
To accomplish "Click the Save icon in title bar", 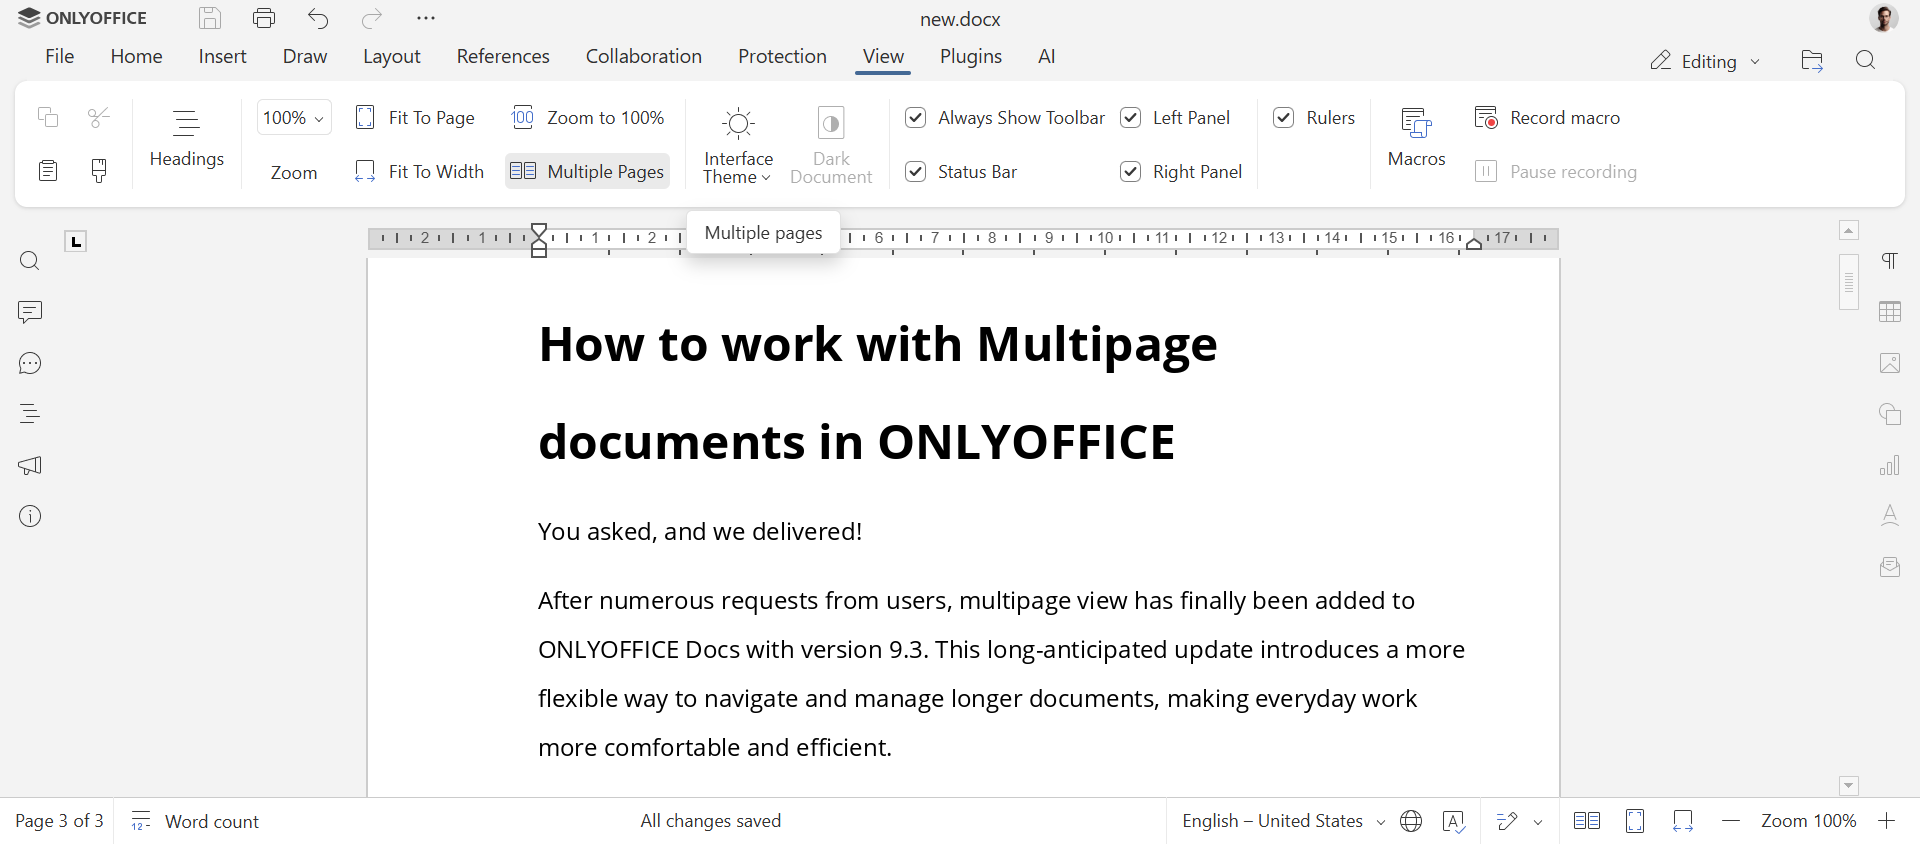I will [x=209, y=18].
